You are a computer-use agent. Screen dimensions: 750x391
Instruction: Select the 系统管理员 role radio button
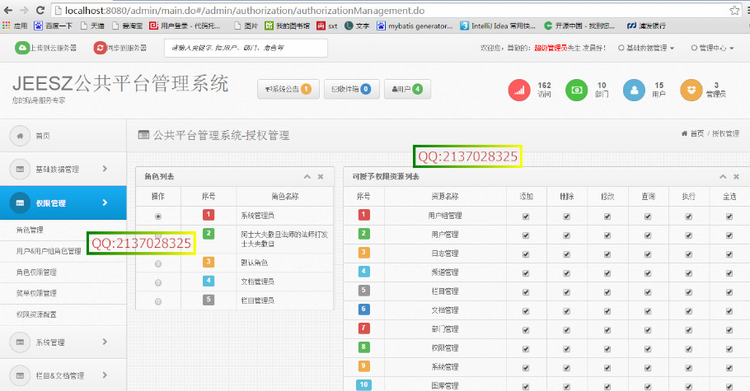point(158,216)
